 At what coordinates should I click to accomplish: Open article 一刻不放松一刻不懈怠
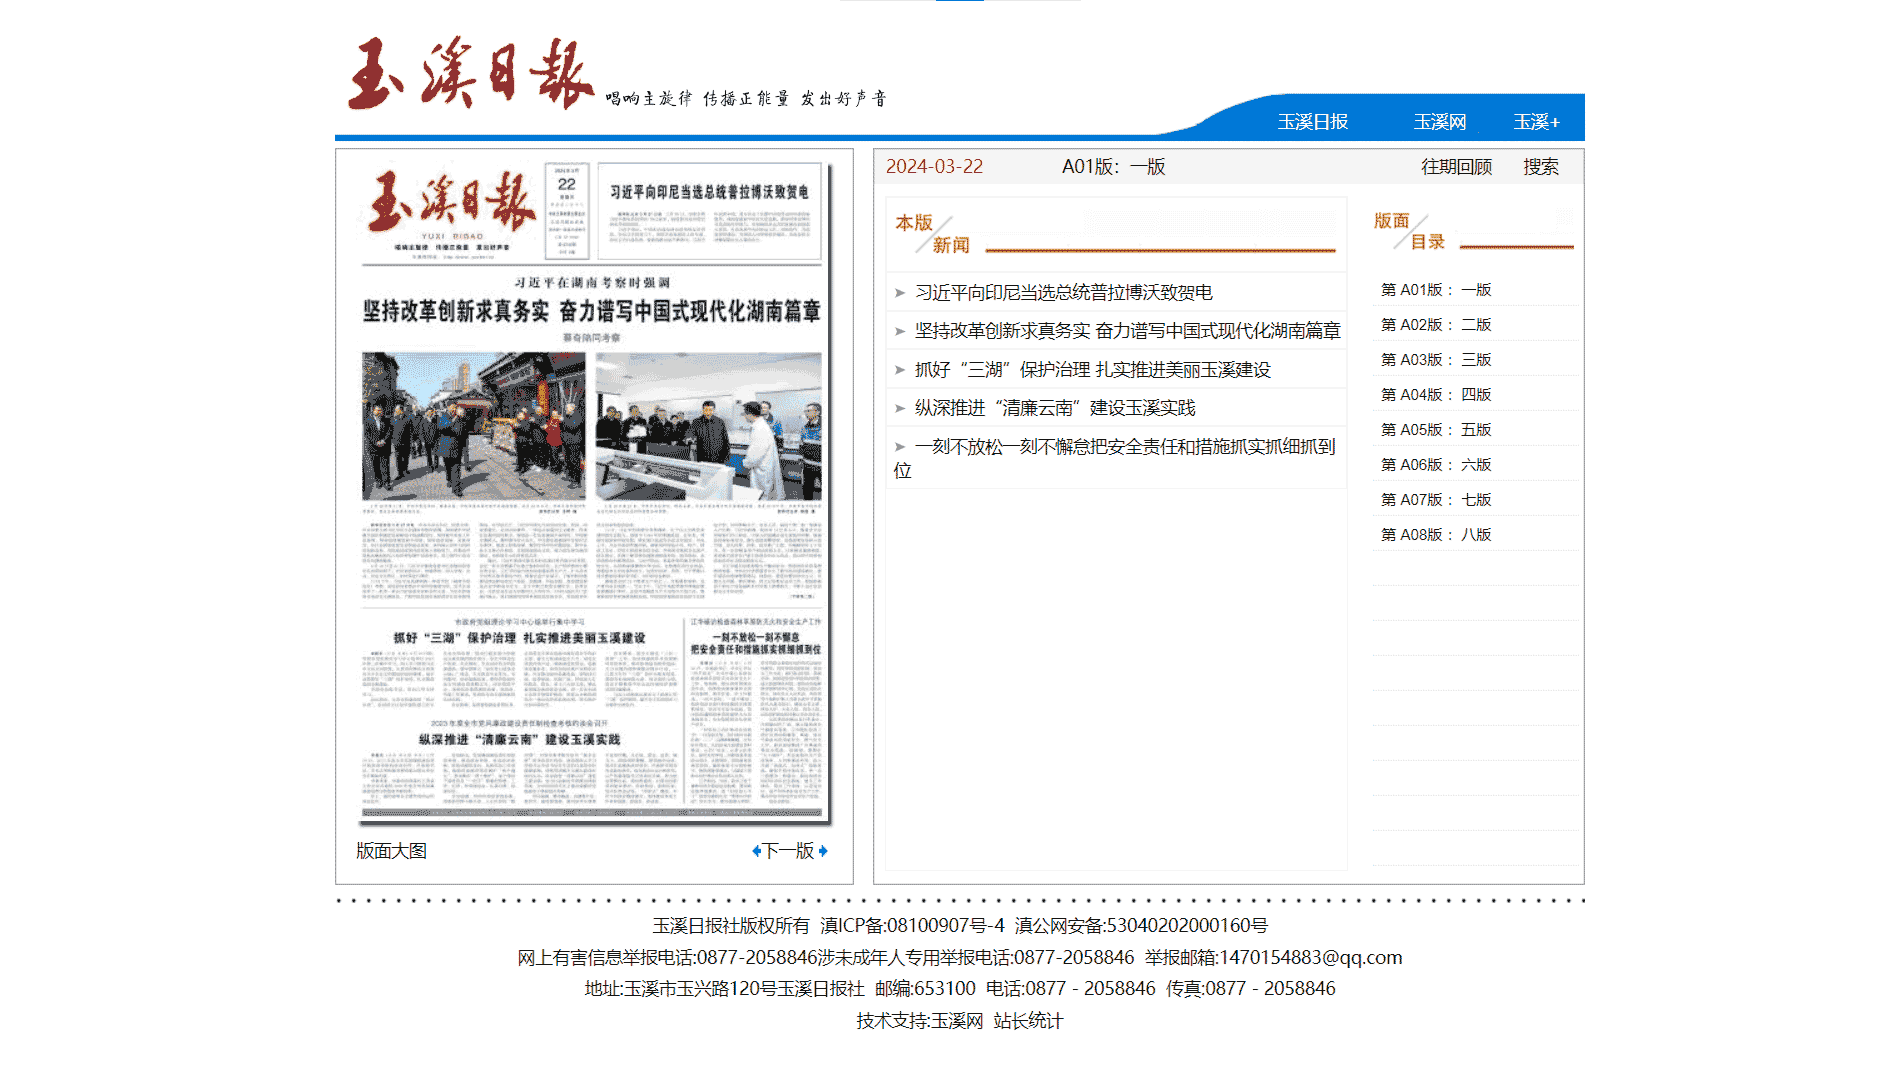point(1115,458)
